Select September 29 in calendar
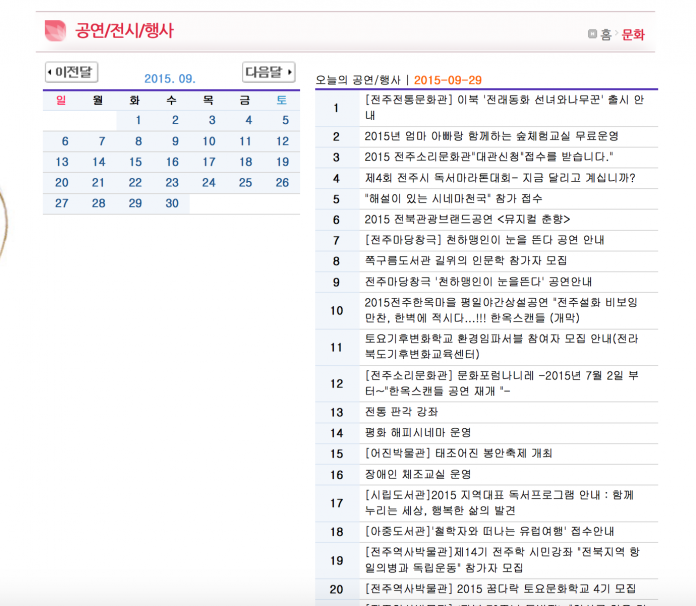The height and width of the screenshot is (606, 696). [135, 203]
